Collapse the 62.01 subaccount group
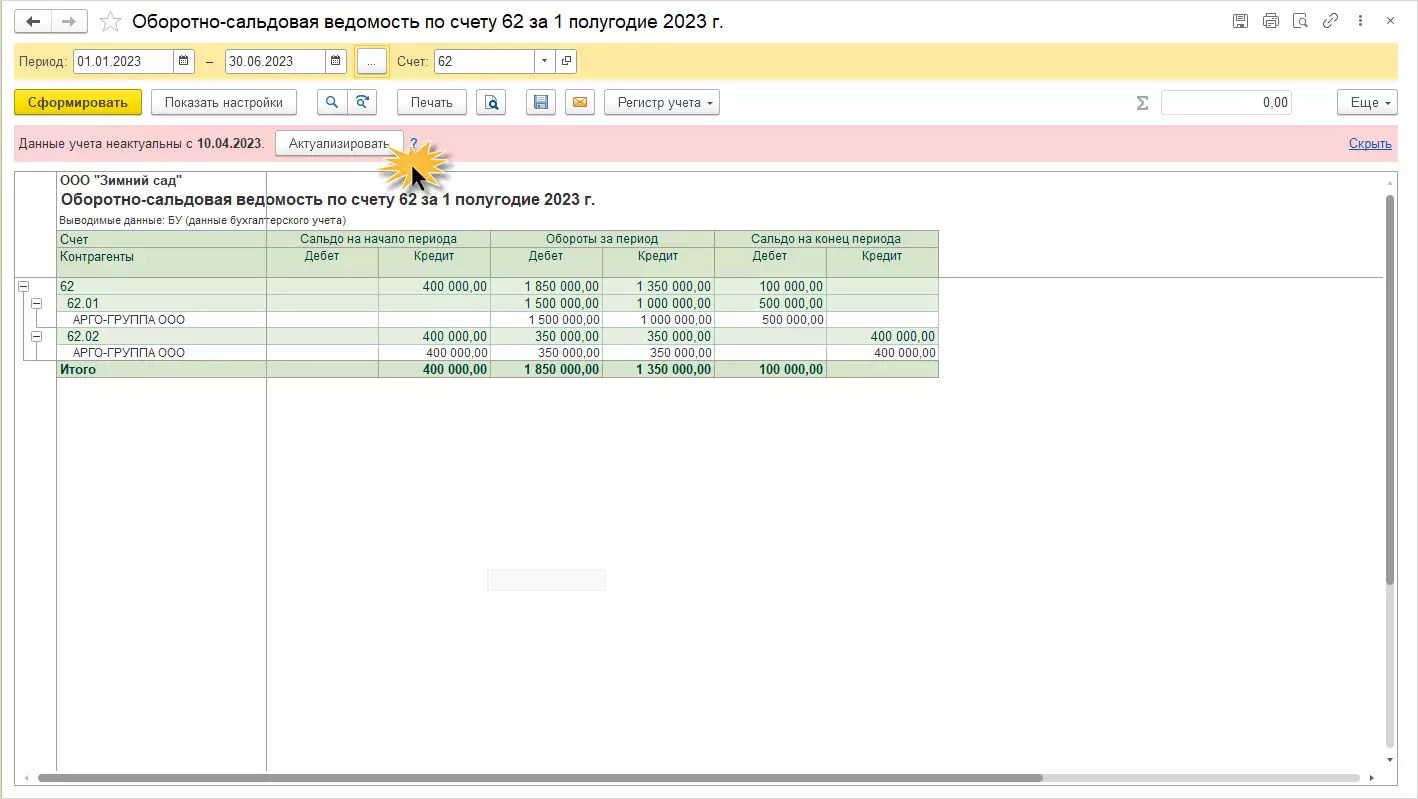Screen dimensions: 1418x799 pos(36,303)
